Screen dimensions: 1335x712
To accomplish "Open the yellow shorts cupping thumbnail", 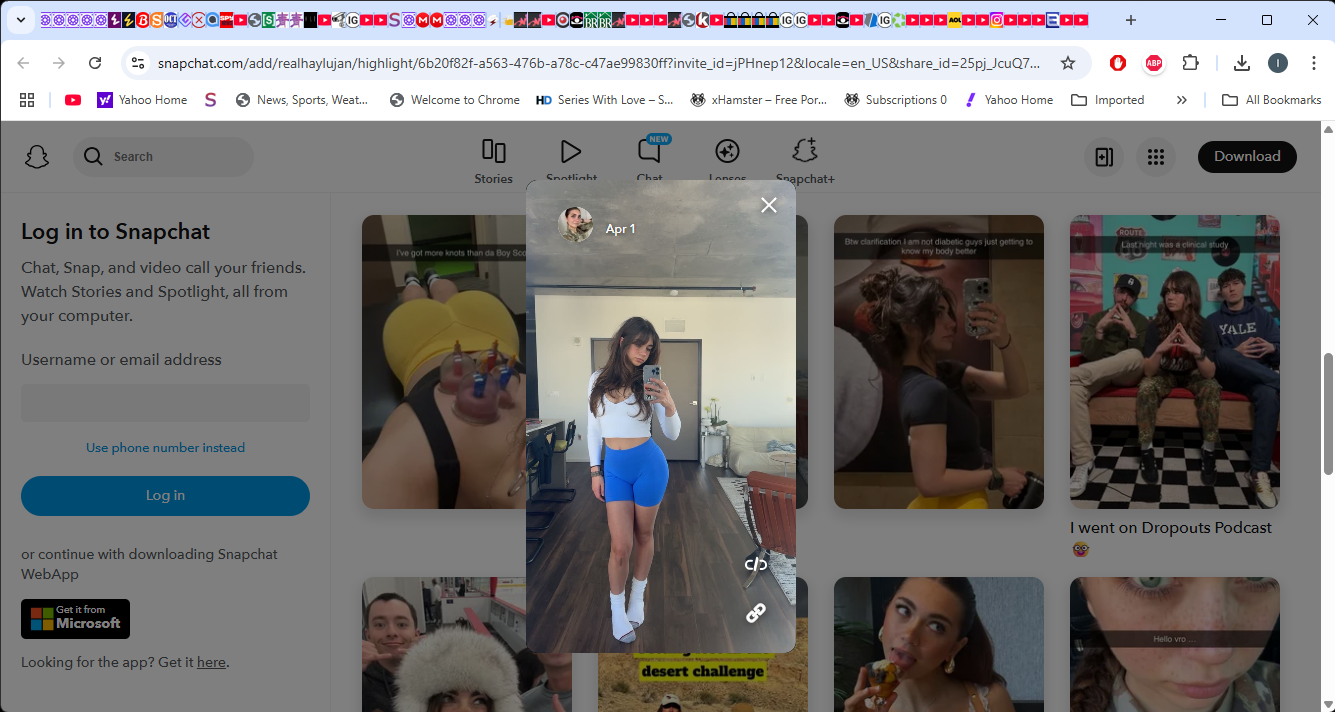I will pyautogui.click(x=443, y=362).
